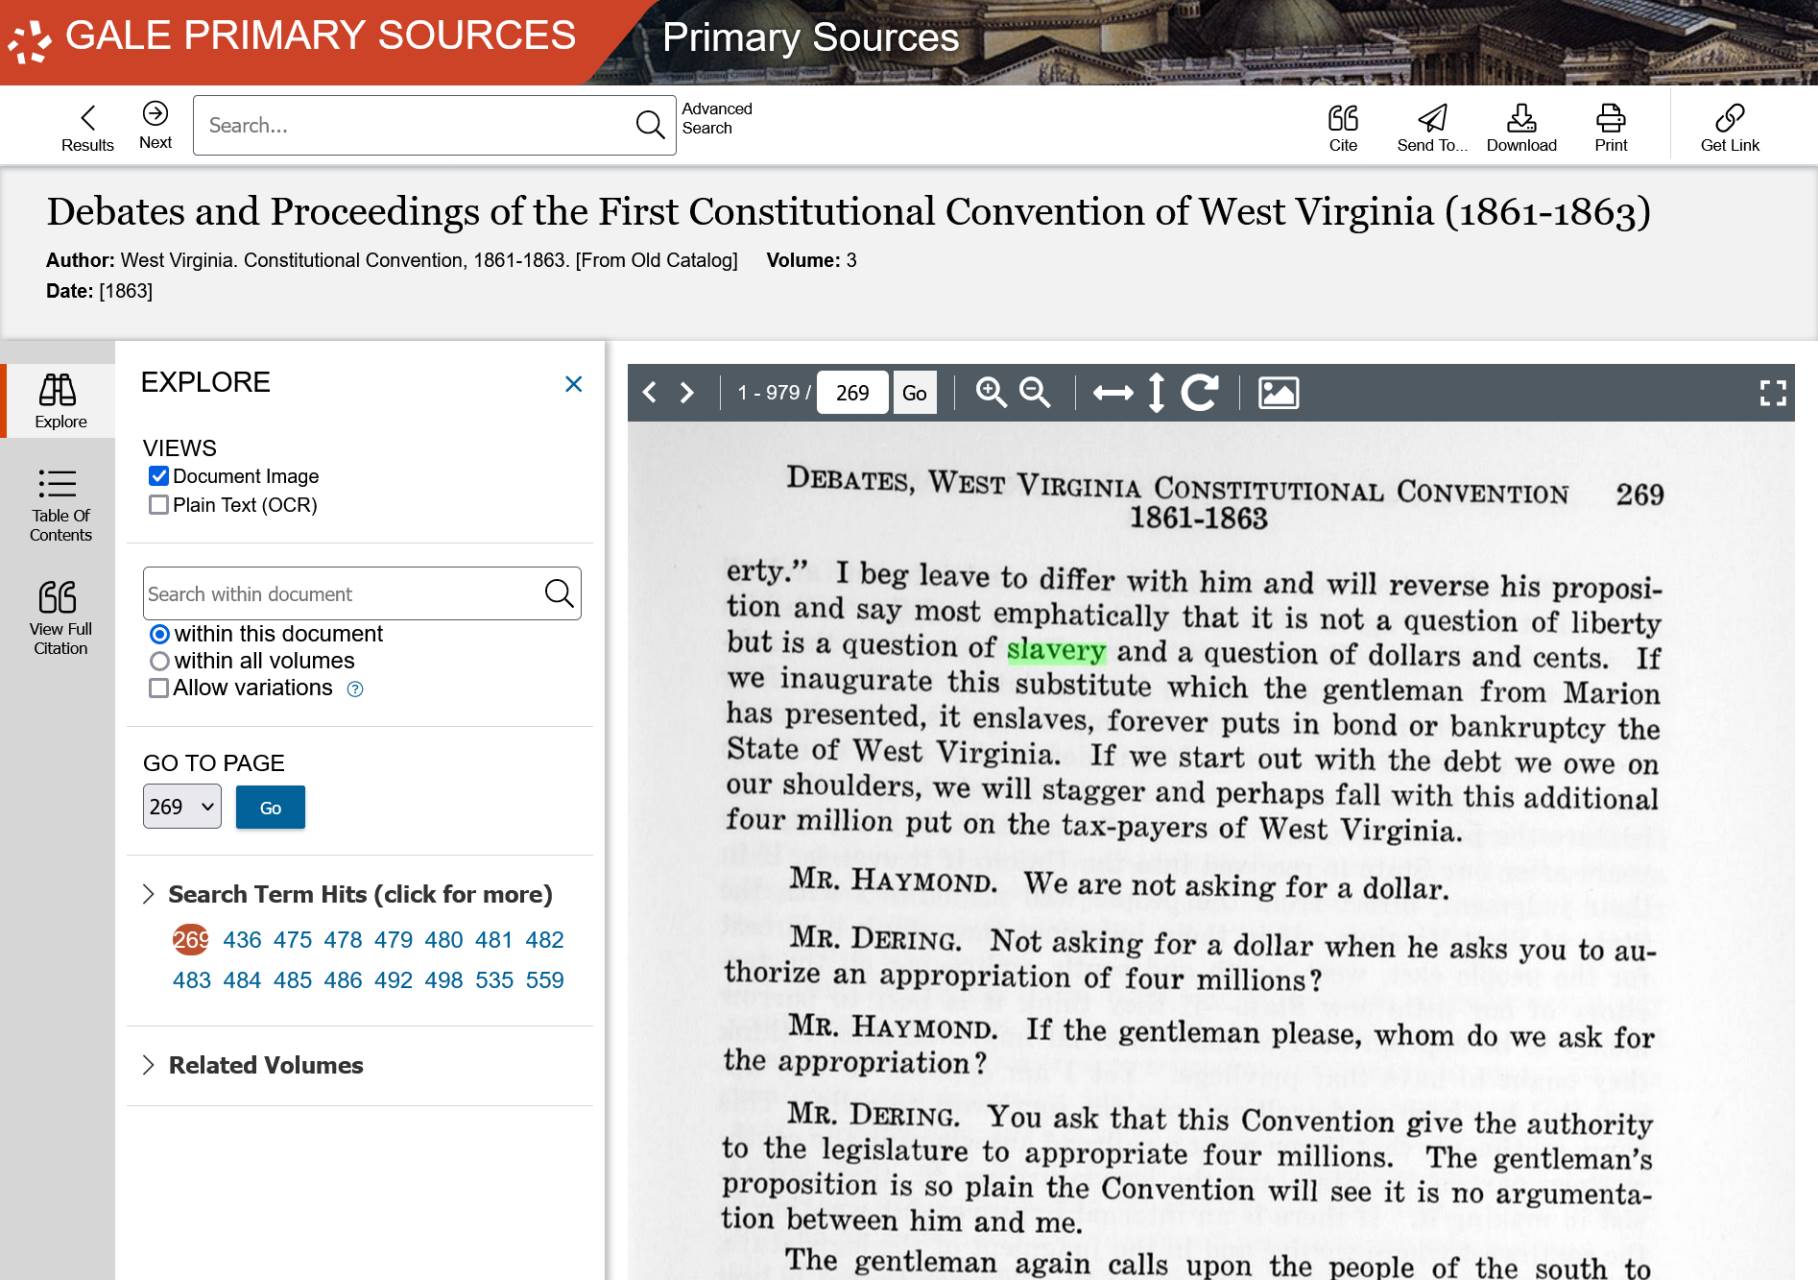Enter full screen viewer mode

1773,393
